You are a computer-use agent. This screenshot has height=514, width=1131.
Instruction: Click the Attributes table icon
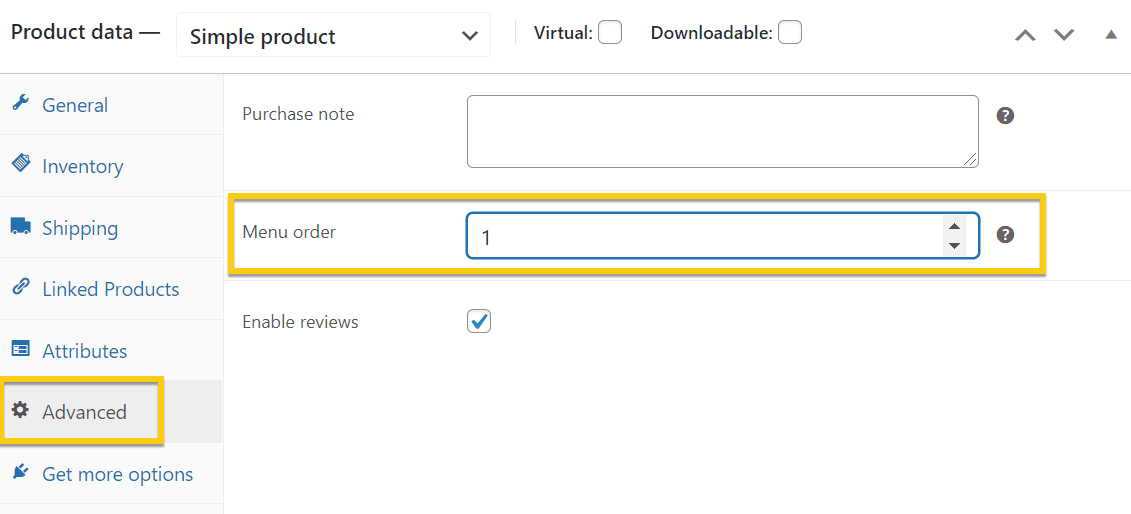pyautogui.click(x=21, y=350)
